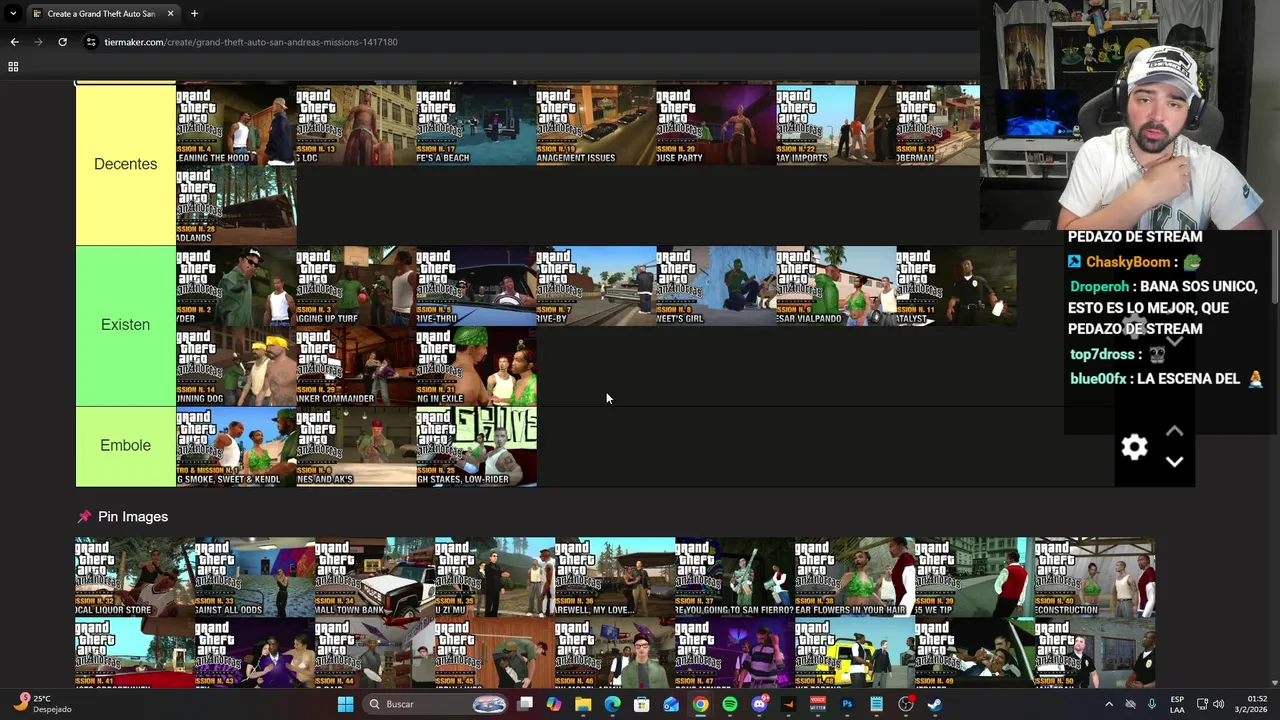Open Microsoft Edge from the taskbar
This screenshot has width=1280, height=720.
pyautogui.click(x=612, y=704)
